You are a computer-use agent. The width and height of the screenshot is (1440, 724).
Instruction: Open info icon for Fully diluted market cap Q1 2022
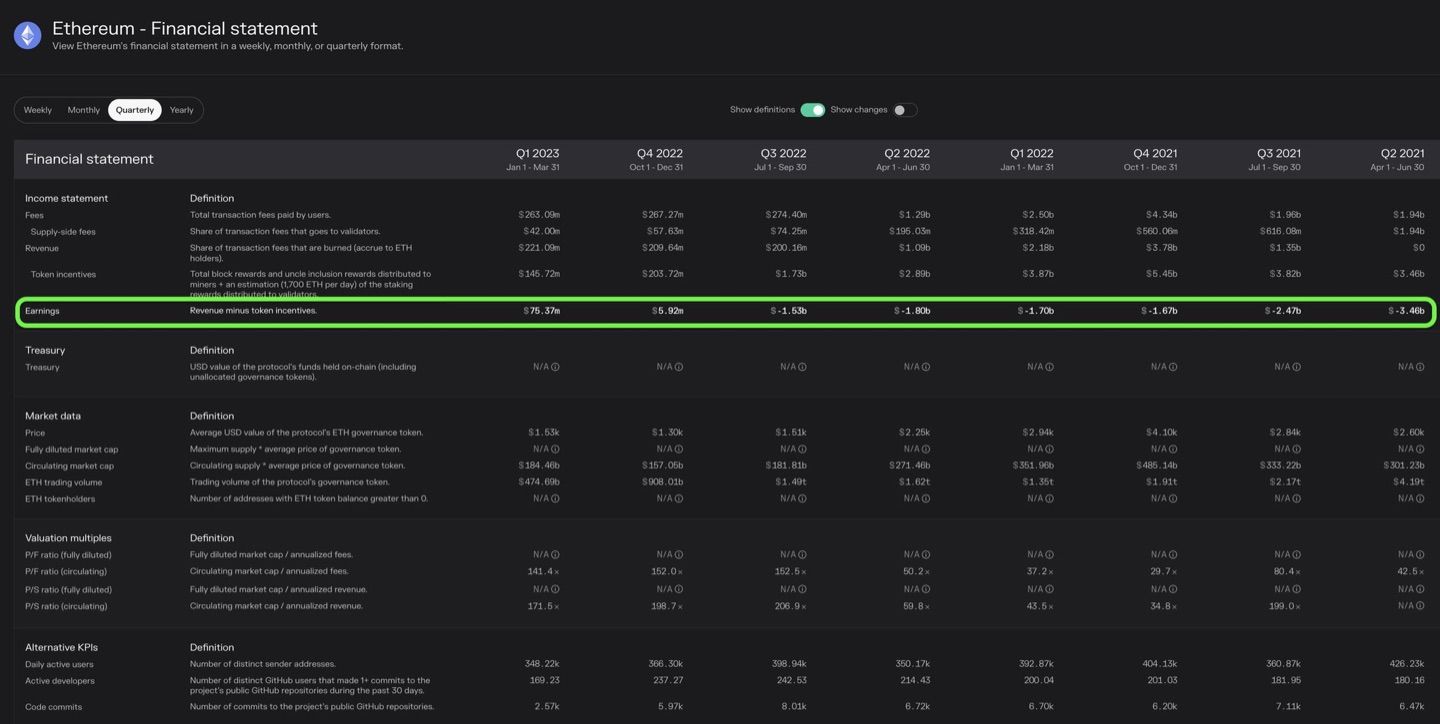1050,449
